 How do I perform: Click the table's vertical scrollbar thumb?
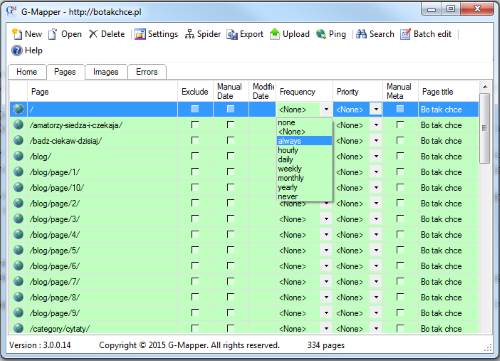(x=484, y=128)
